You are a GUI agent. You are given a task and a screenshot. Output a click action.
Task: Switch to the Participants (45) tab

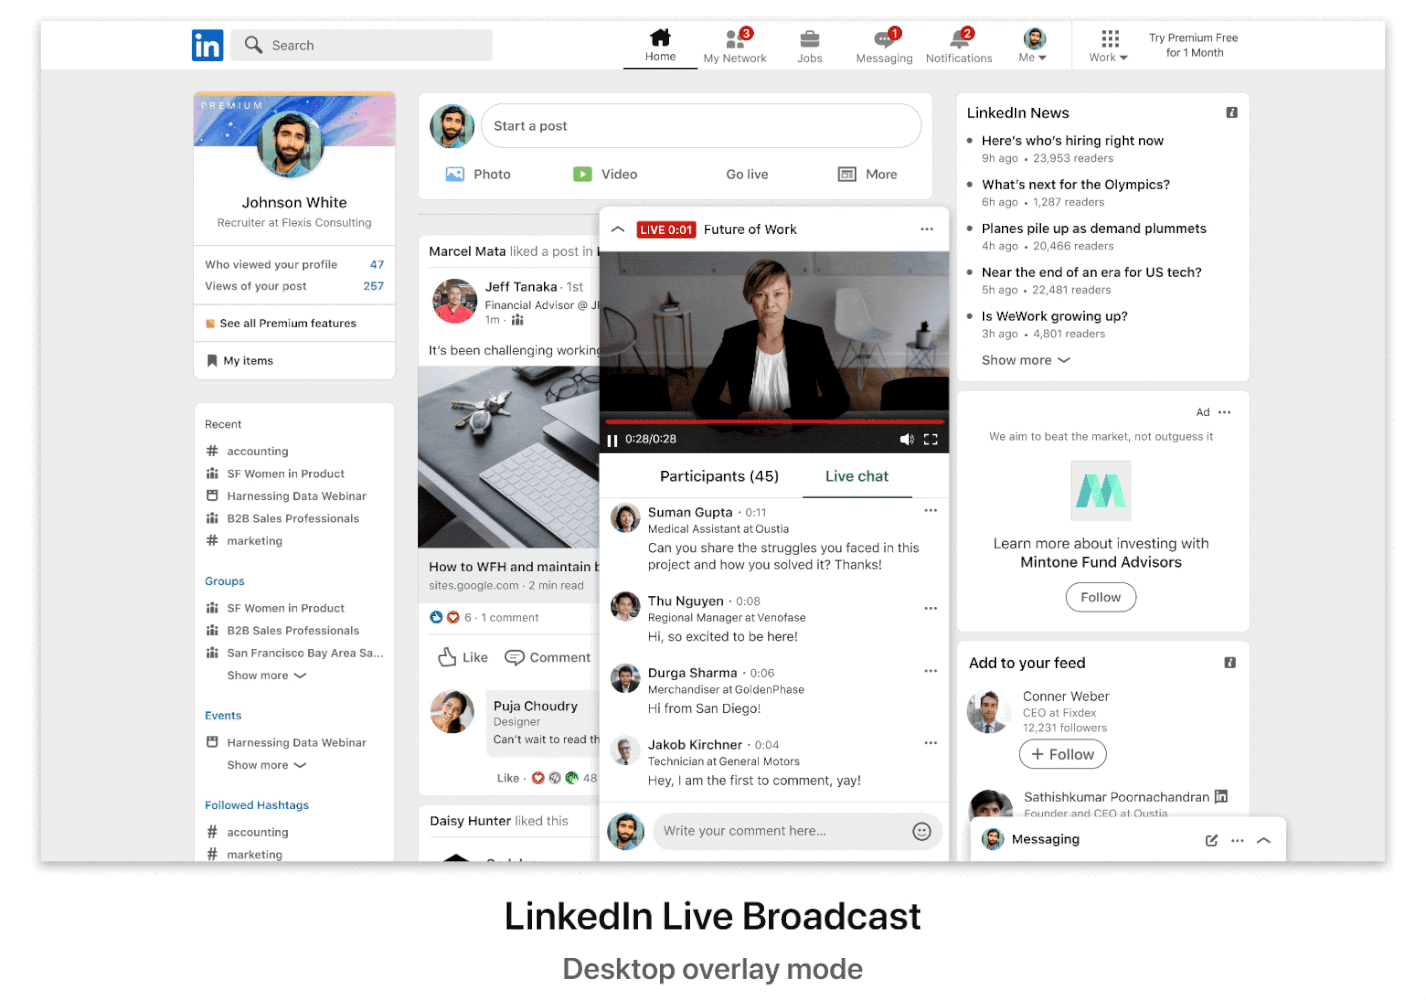[719, 476]
